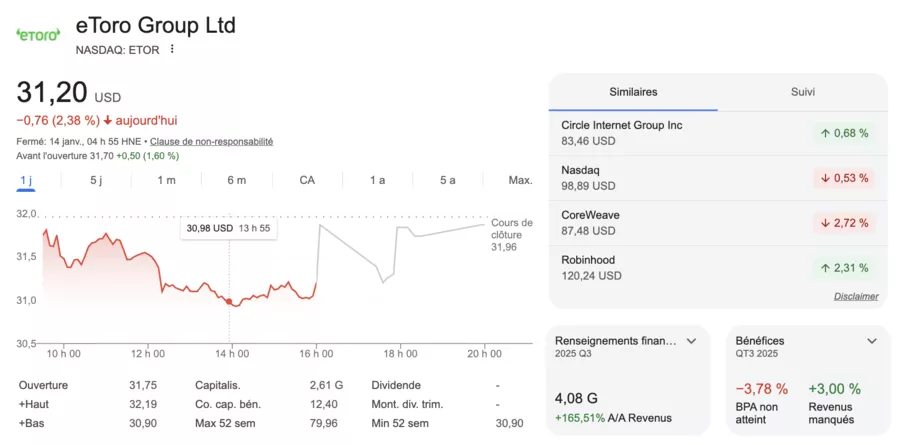900x445 pixels.
Task: Click the eToro Group Ltd title
Action: tap(156, 26)
